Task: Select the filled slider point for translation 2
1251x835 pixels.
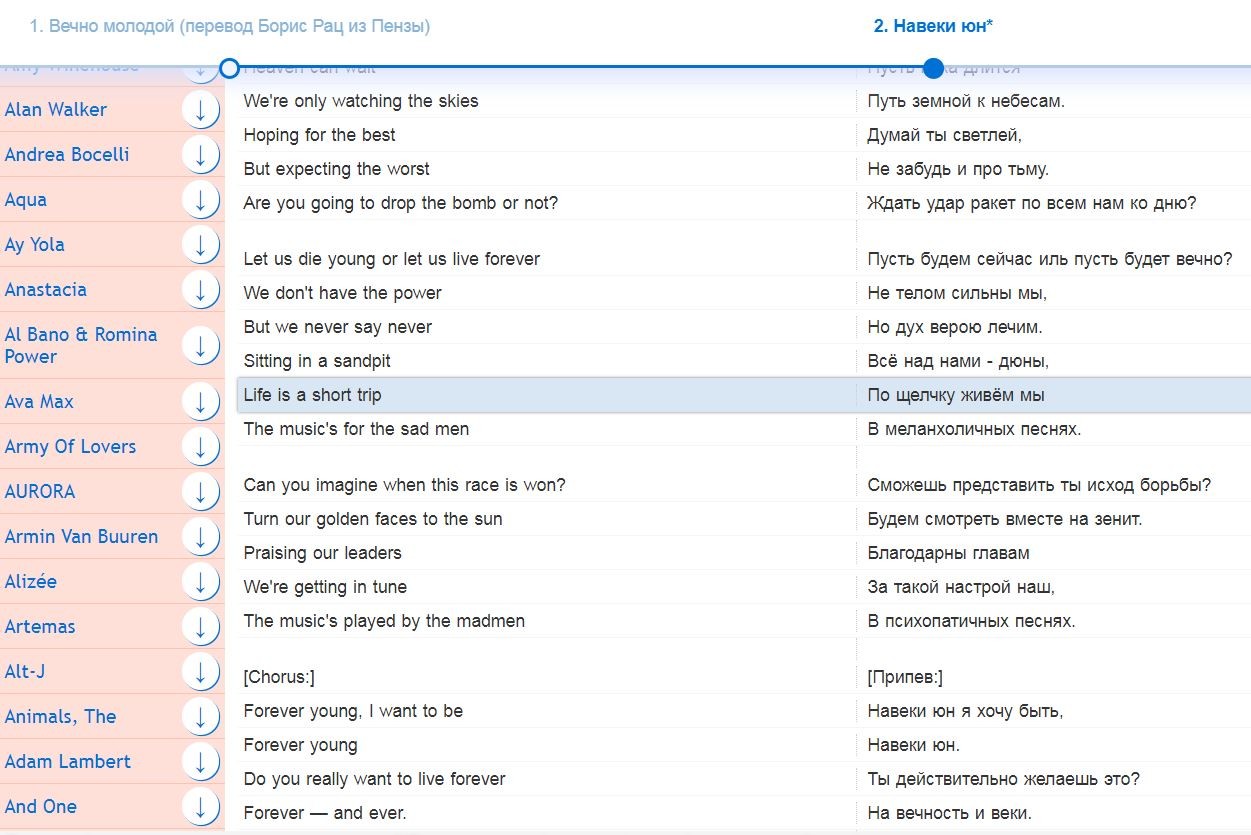Action: click(933, 68)
